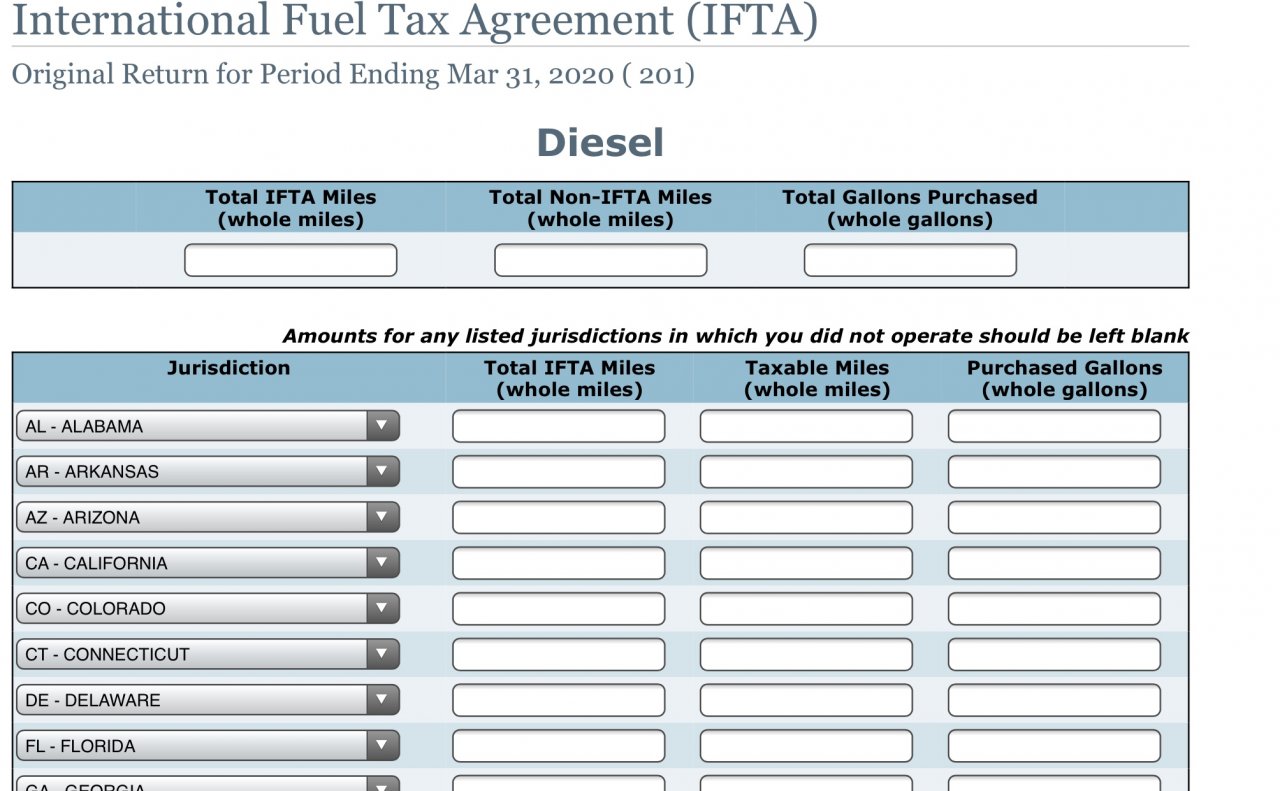Image resolution: width=1280 pixels, height=791 pixels.
Task: Click the Purchased Gallons column header
Action: [x=1064, y=378]
